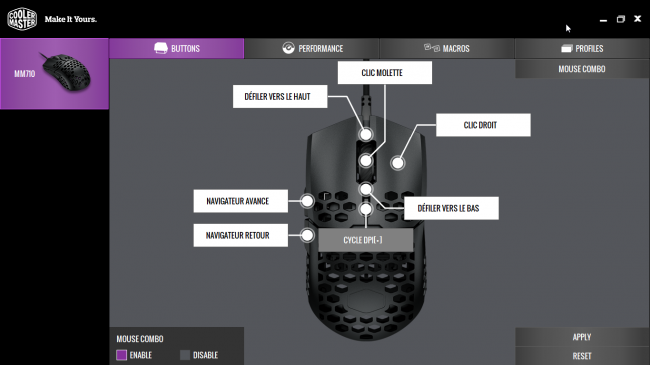Viewport: 650px width, 365px height.
Task: Select the MM710 mouse device thumbnail
Action: coord(54,74)
